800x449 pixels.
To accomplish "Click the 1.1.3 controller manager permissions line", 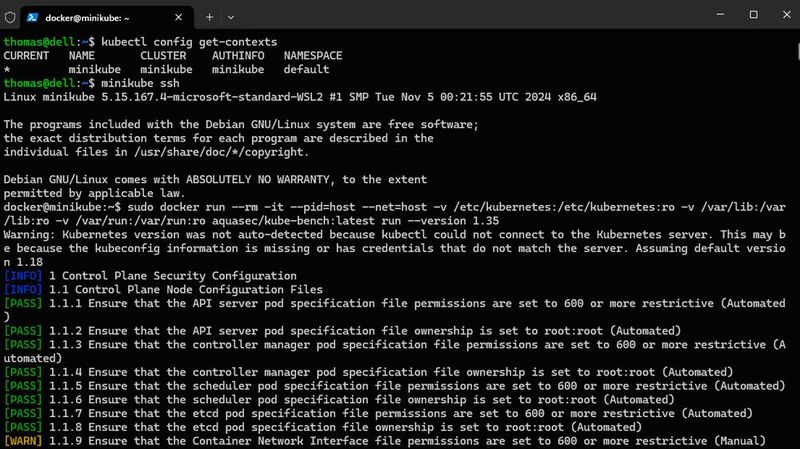I will [394, 352].
